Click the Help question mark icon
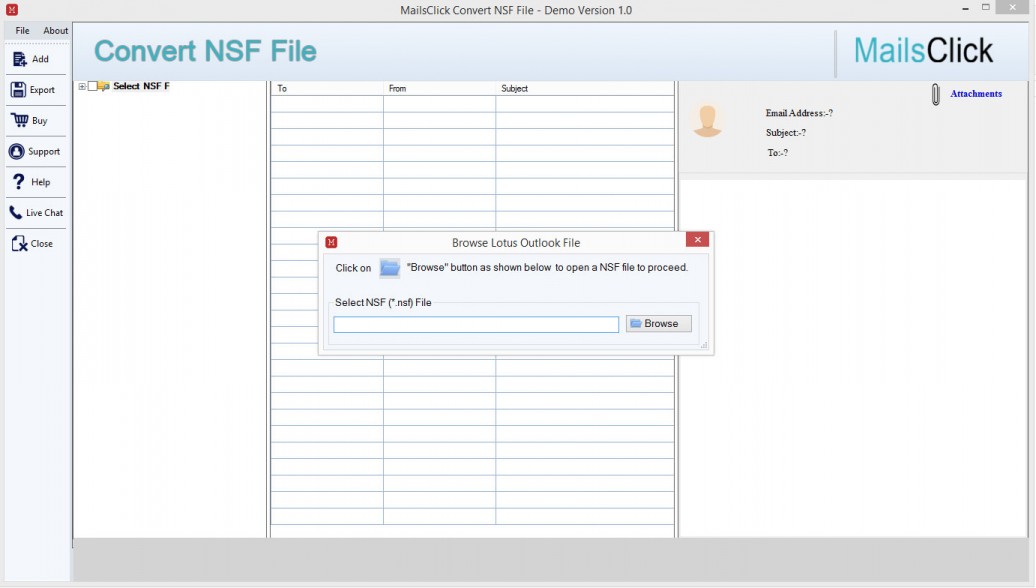The width and height of the screenshot is (1036, 588). tap(18, 182)
